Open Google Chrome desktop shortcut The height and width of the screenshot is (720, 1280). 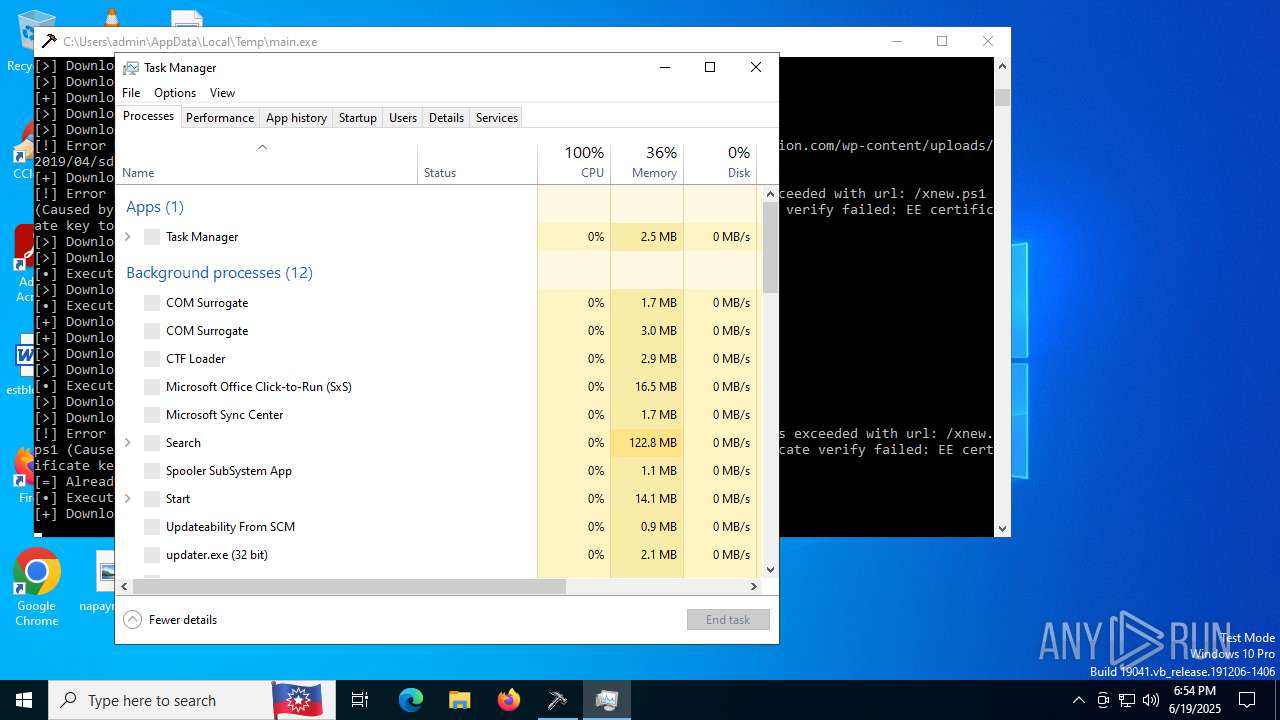click(x=37, y=588)
